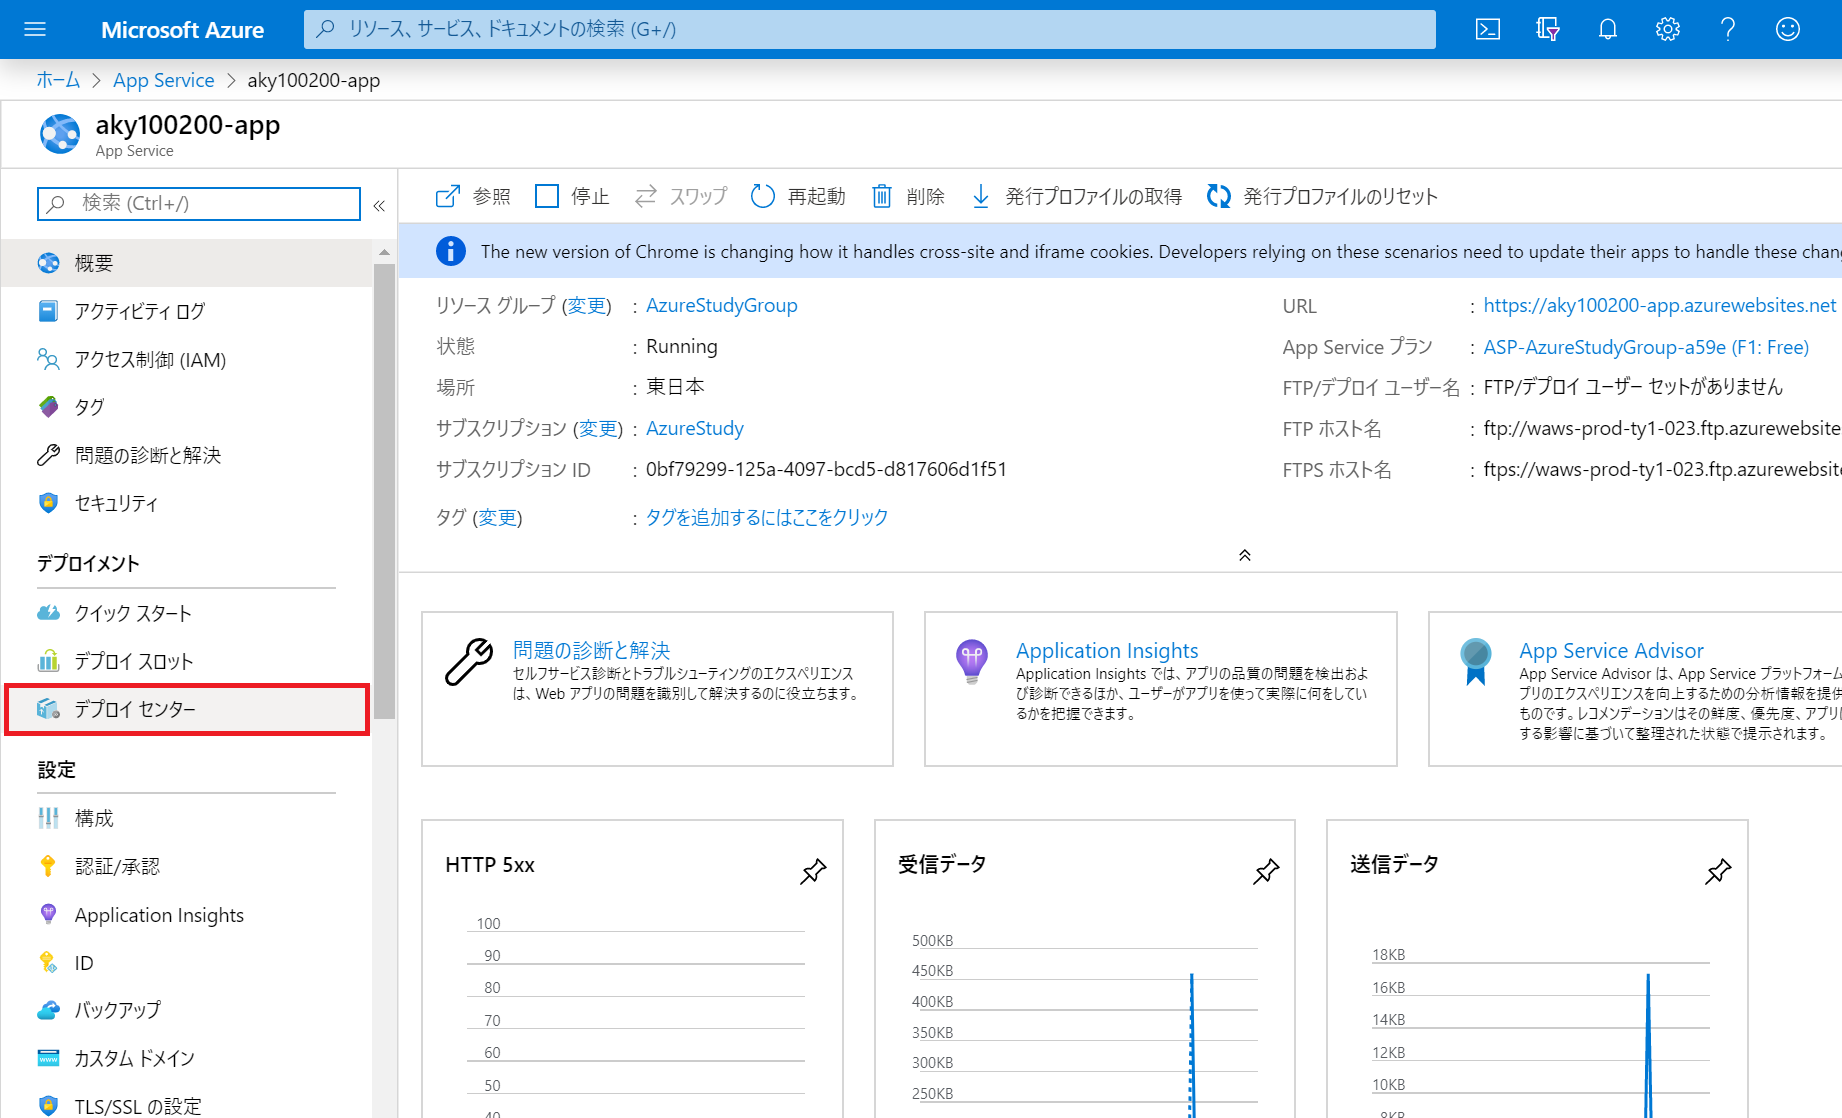Pin the 受信データ chart to dashboard

click(1266, 871)
